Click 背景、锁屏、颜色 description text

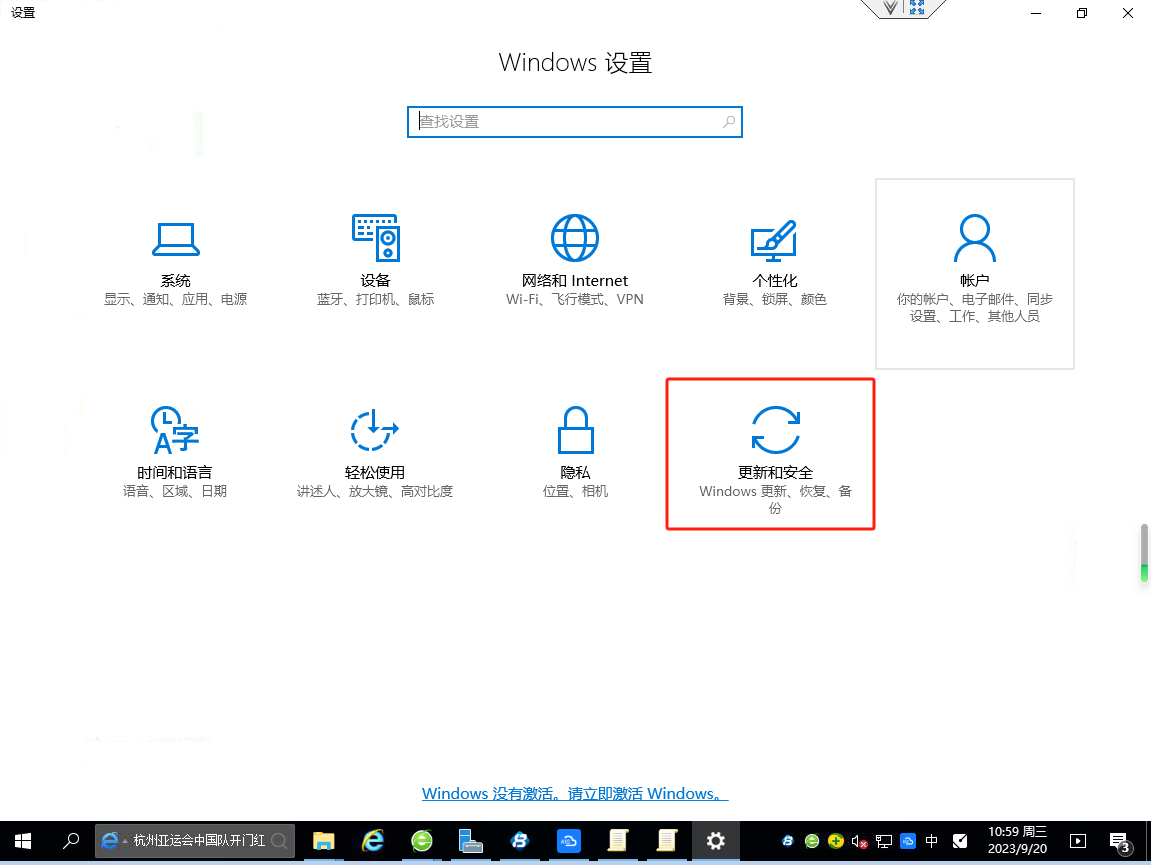coord(774,300)
